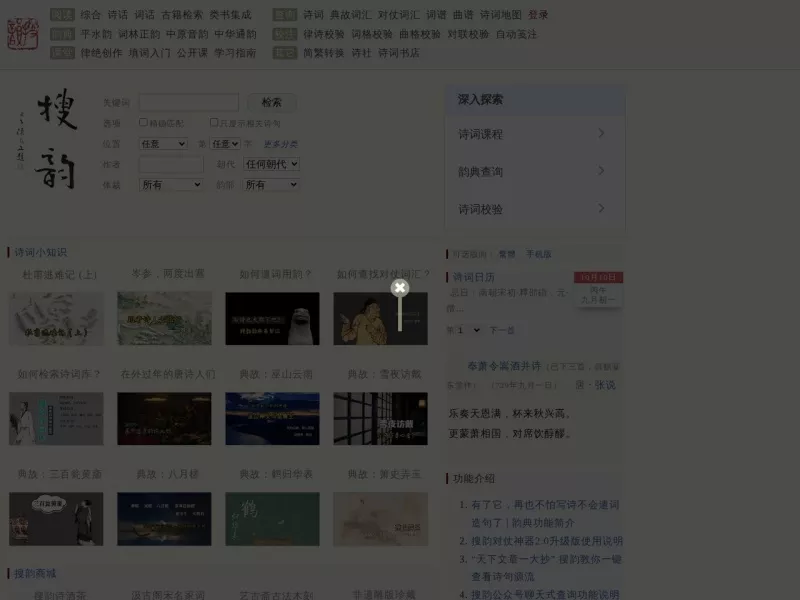Image resolution: width=800 pixels, height=600 pixels.
Task: Open the 词林正韵 menu item
Action: click(x=139, y=34)
